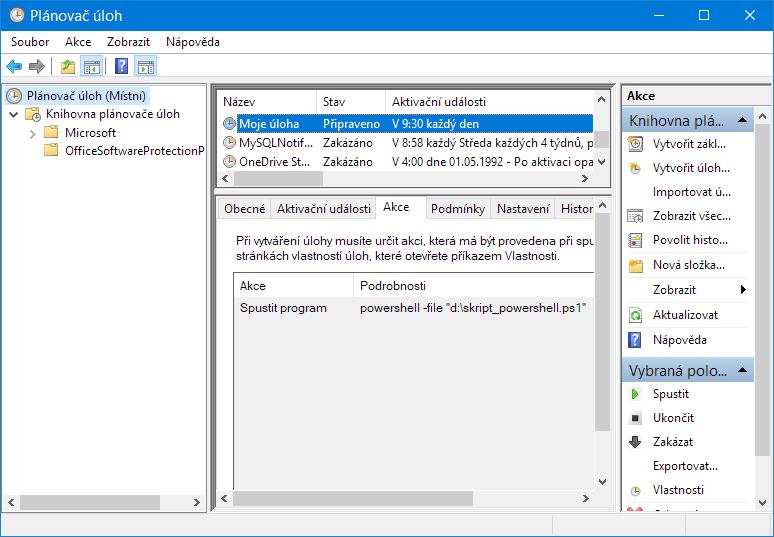Screen dimensions: 774x537
Task: Click the OfficeSoftwareProtectionP folder icon
Action: point(51,151)
